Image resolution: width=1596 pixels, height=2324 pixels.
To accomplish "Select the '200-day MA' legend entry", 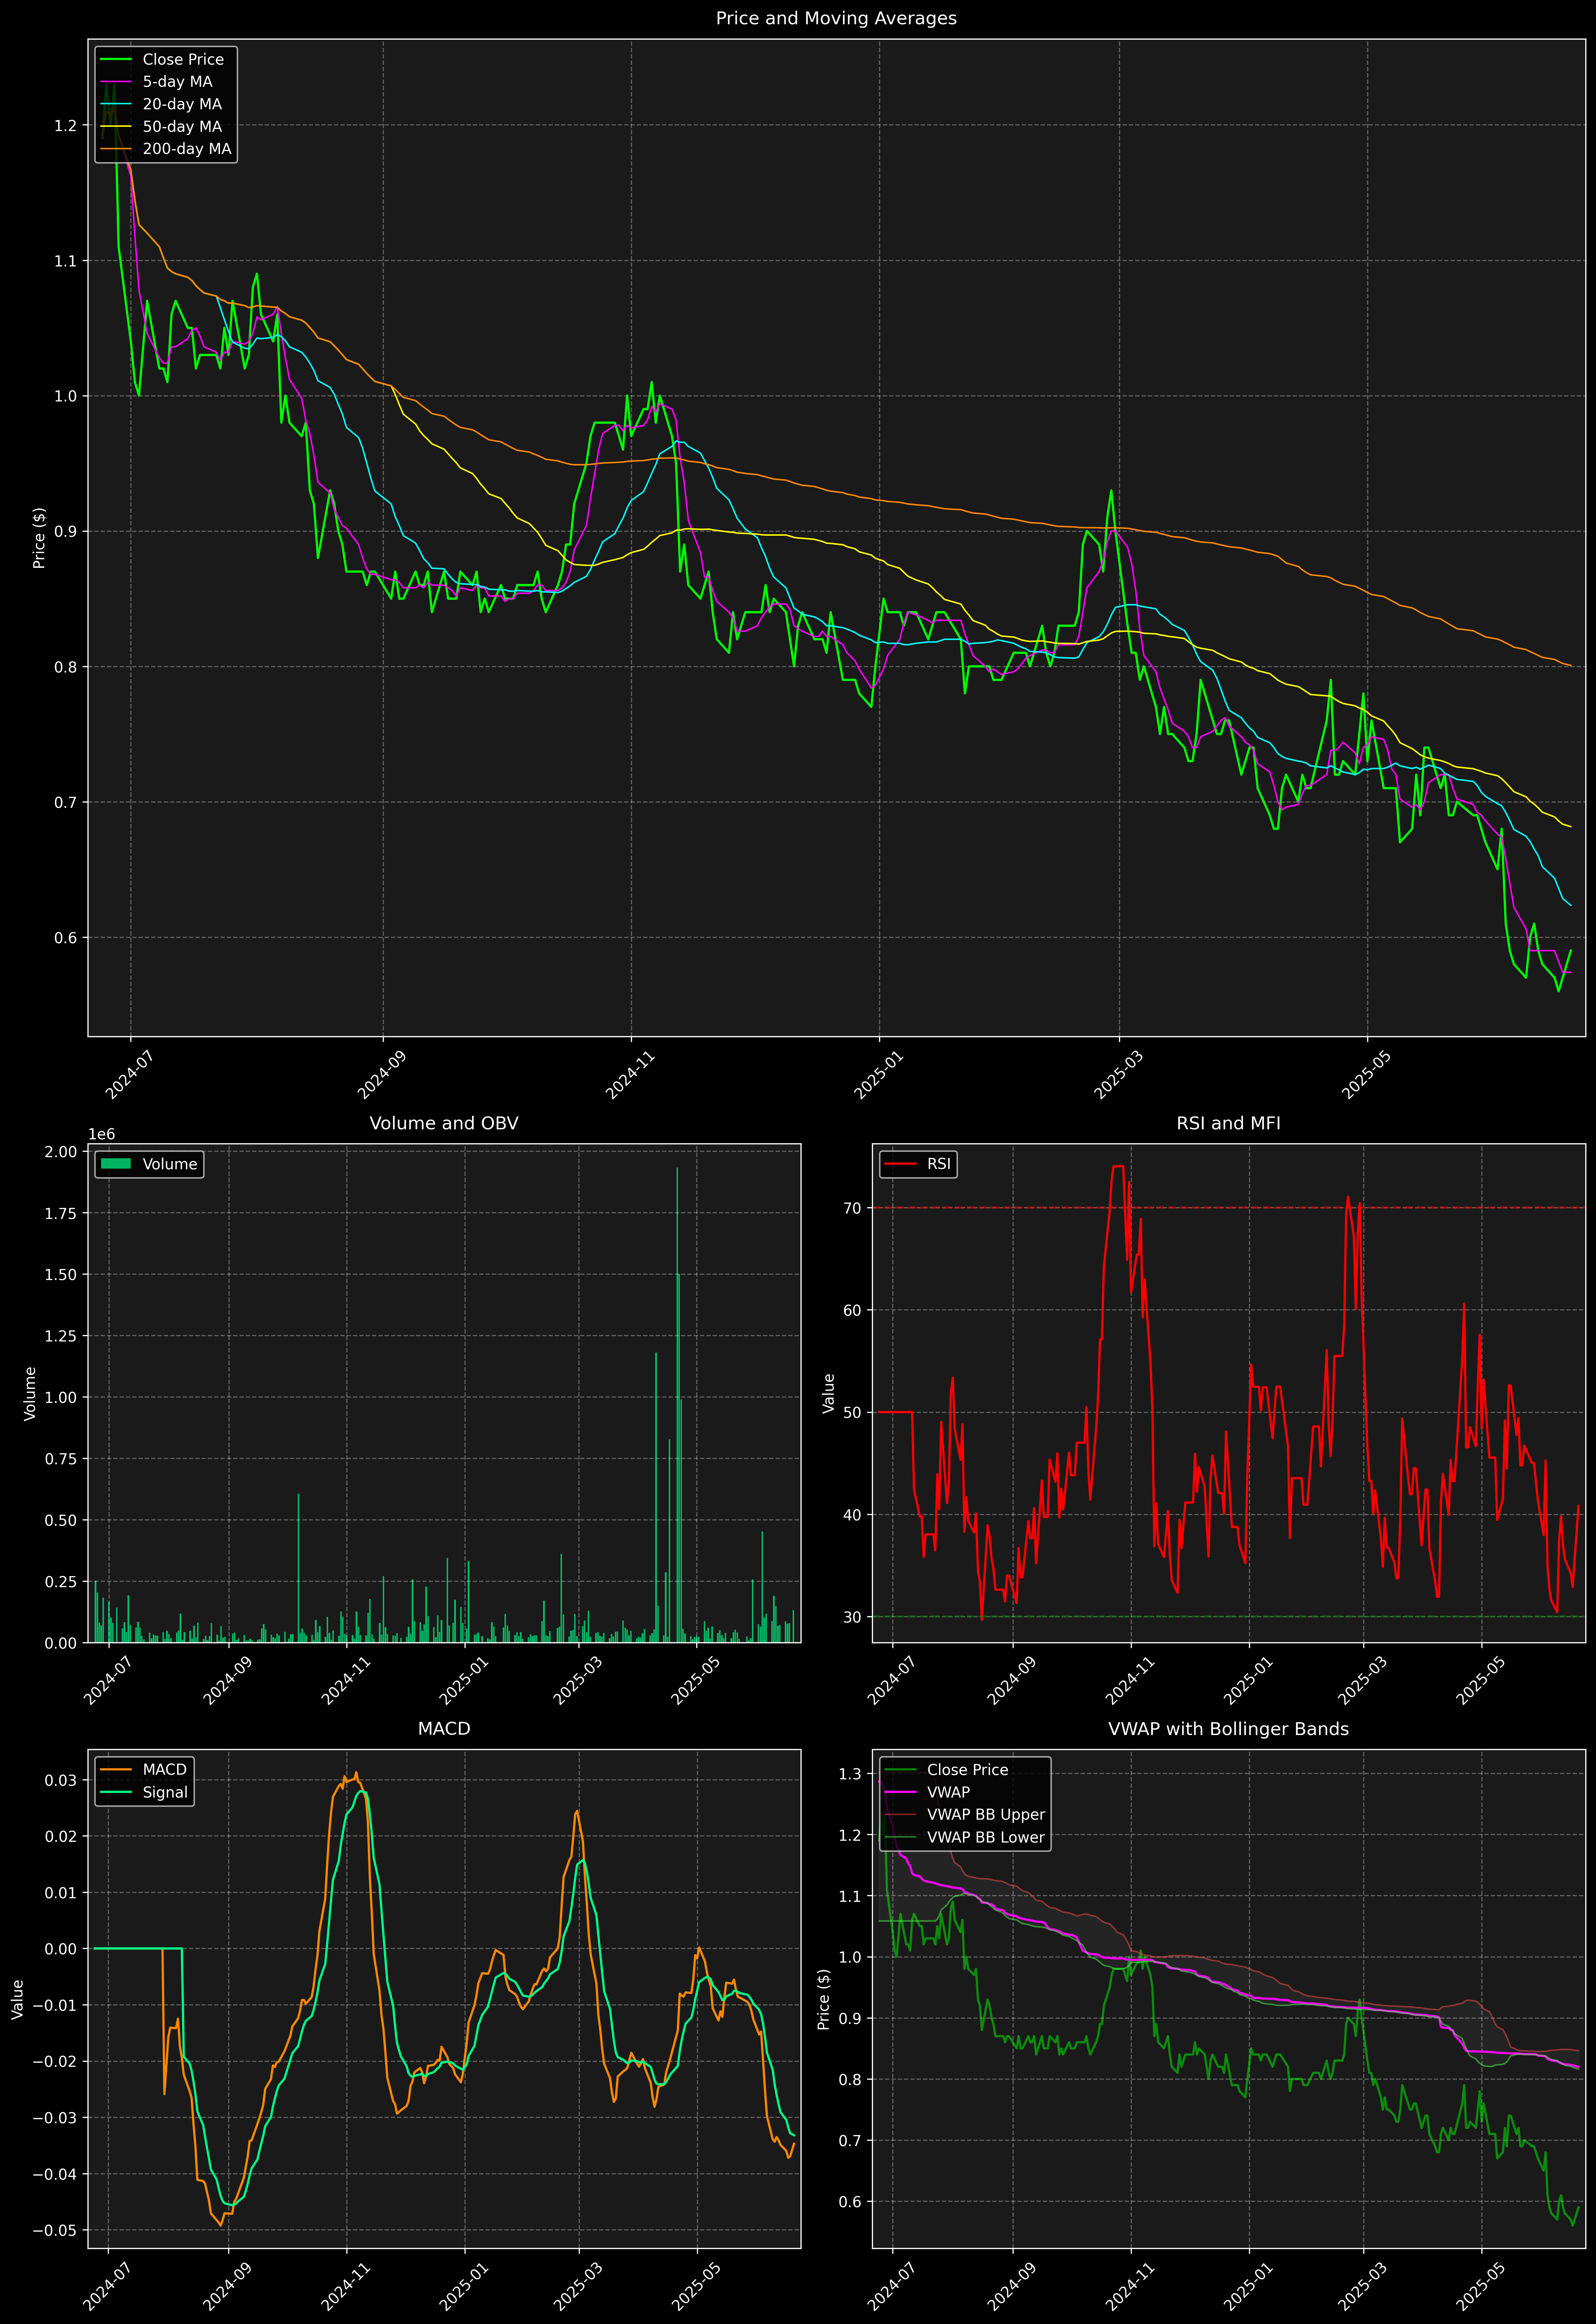I will click(166, 149).
